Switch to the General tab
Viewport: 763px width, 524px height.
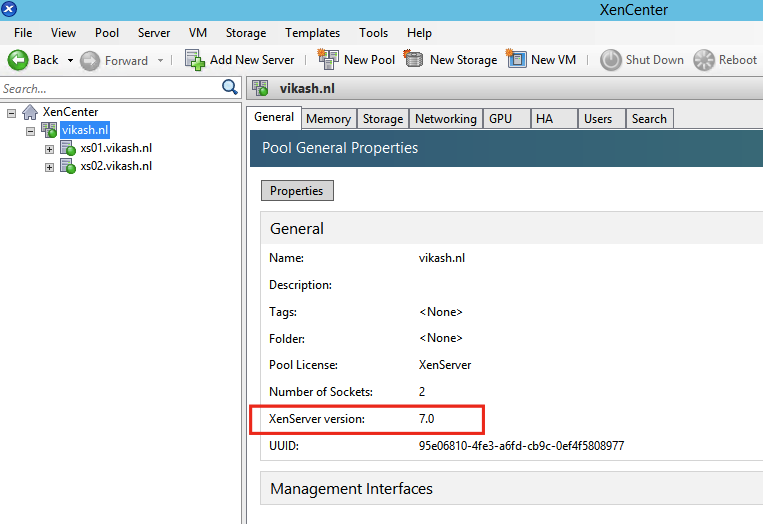[x=274, y=117]
